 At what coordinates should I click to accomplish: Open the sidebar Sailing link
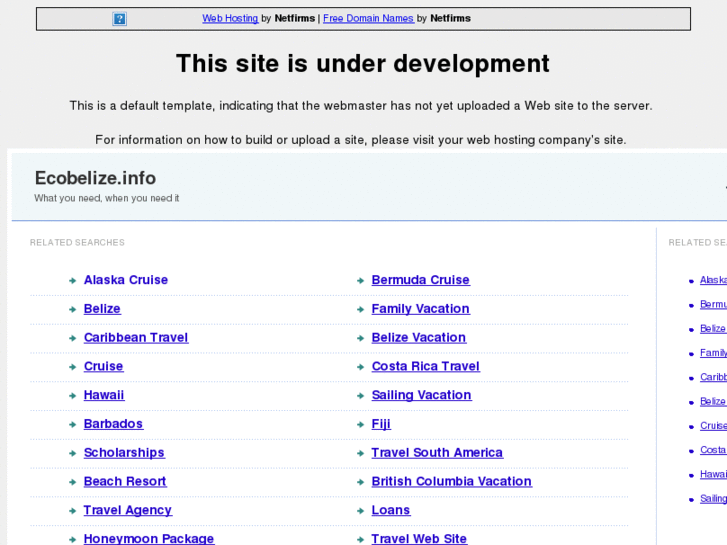(x=713, y=498)
